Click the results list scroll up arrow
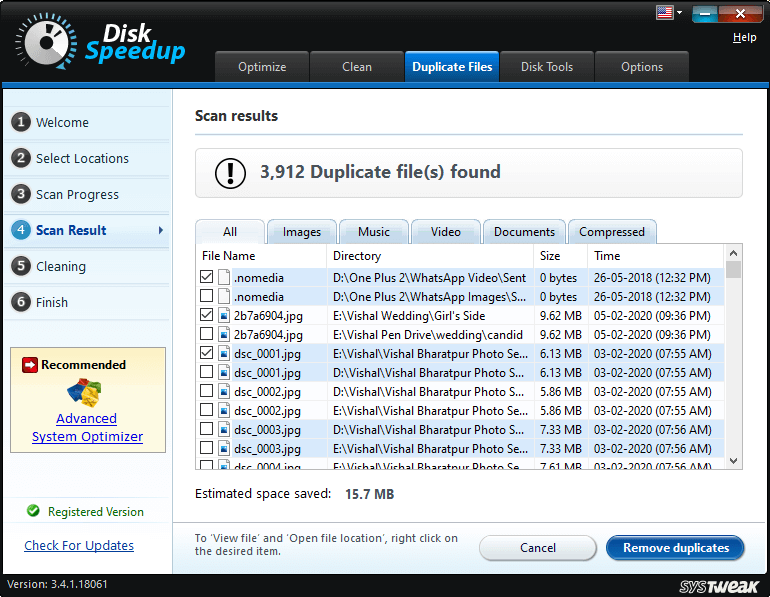The width and height of the screenshot is (770, 597). point(734,253)
